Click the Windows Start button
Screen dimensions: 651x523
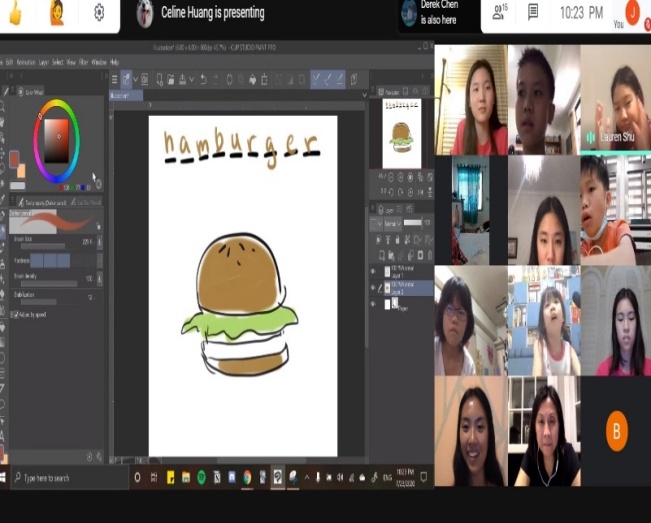click(x=5, y=478)
